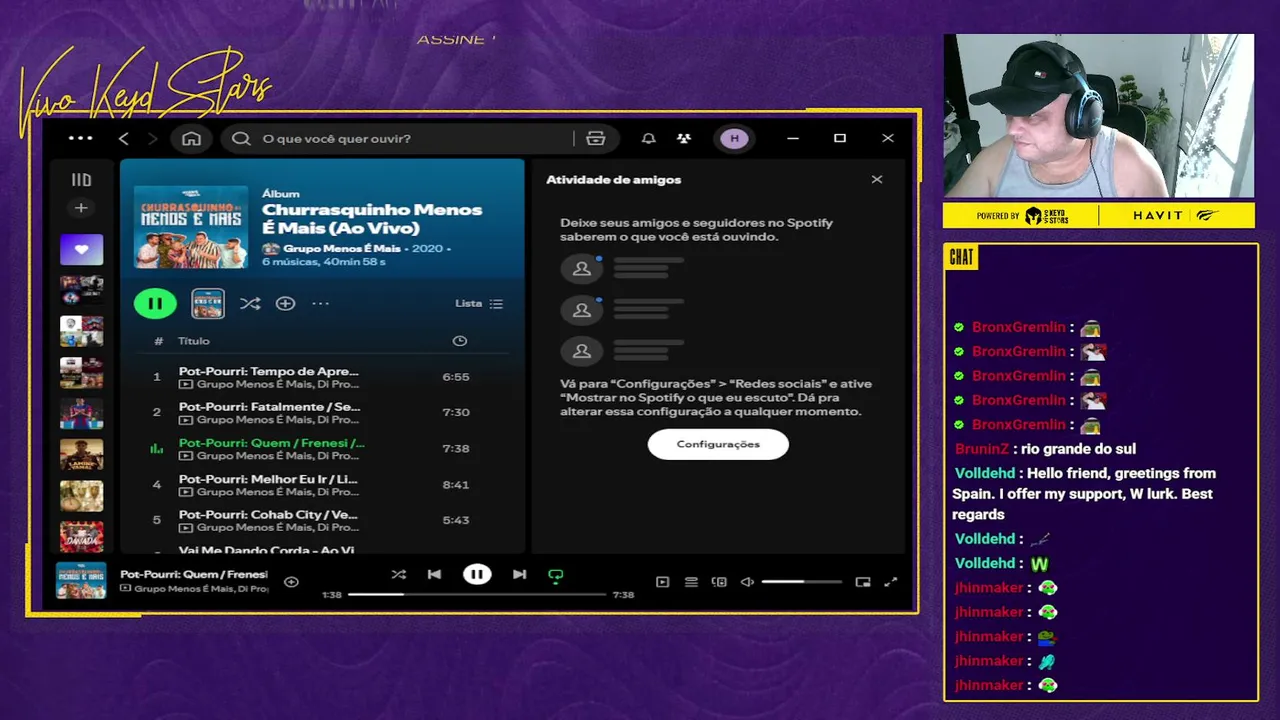Toggle the green repeat button
1280x720 pixels.
click(556, 574)
